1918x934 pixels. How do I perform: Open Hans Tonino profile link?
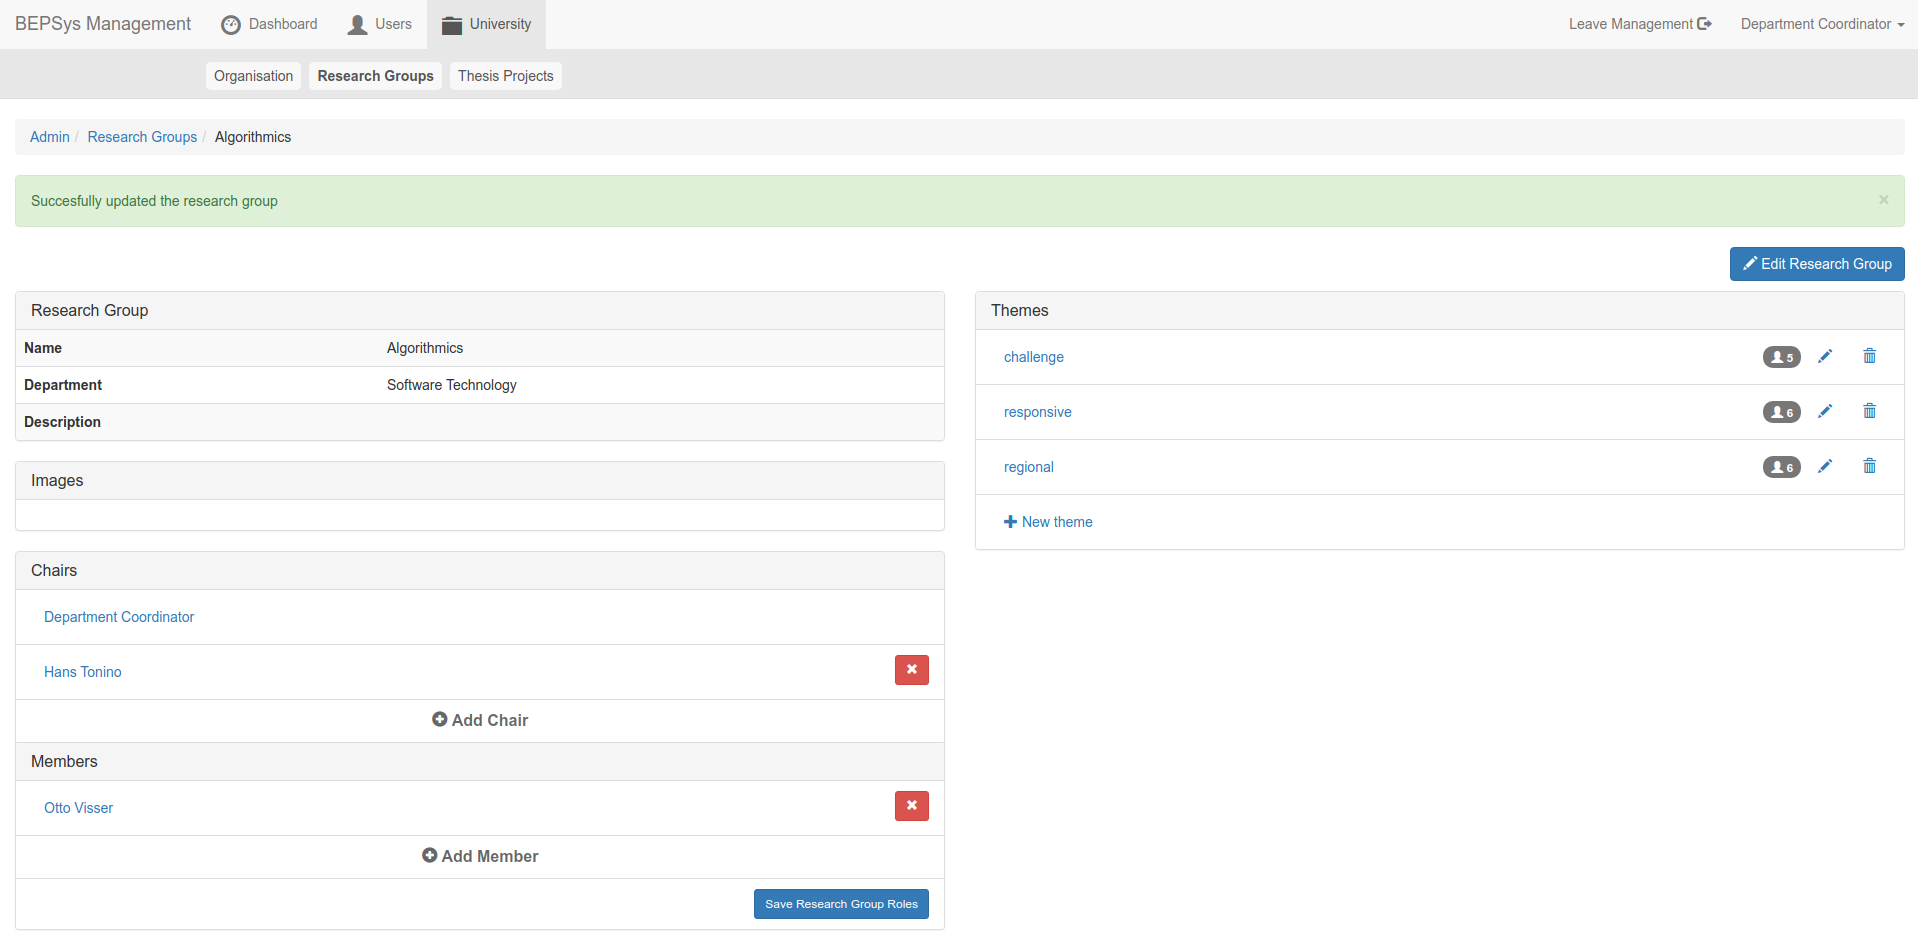83,672
